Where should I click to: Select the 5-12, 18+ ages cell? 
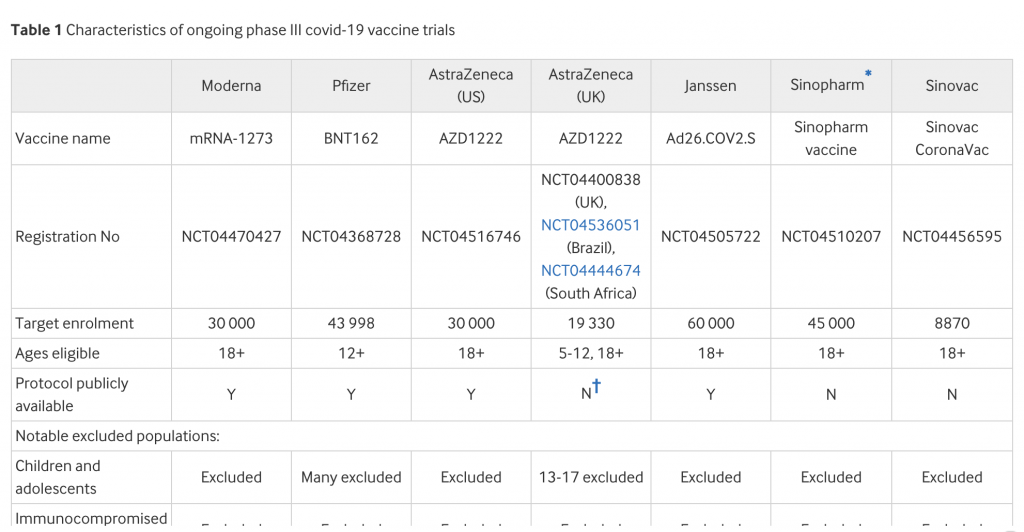point(590,353)
